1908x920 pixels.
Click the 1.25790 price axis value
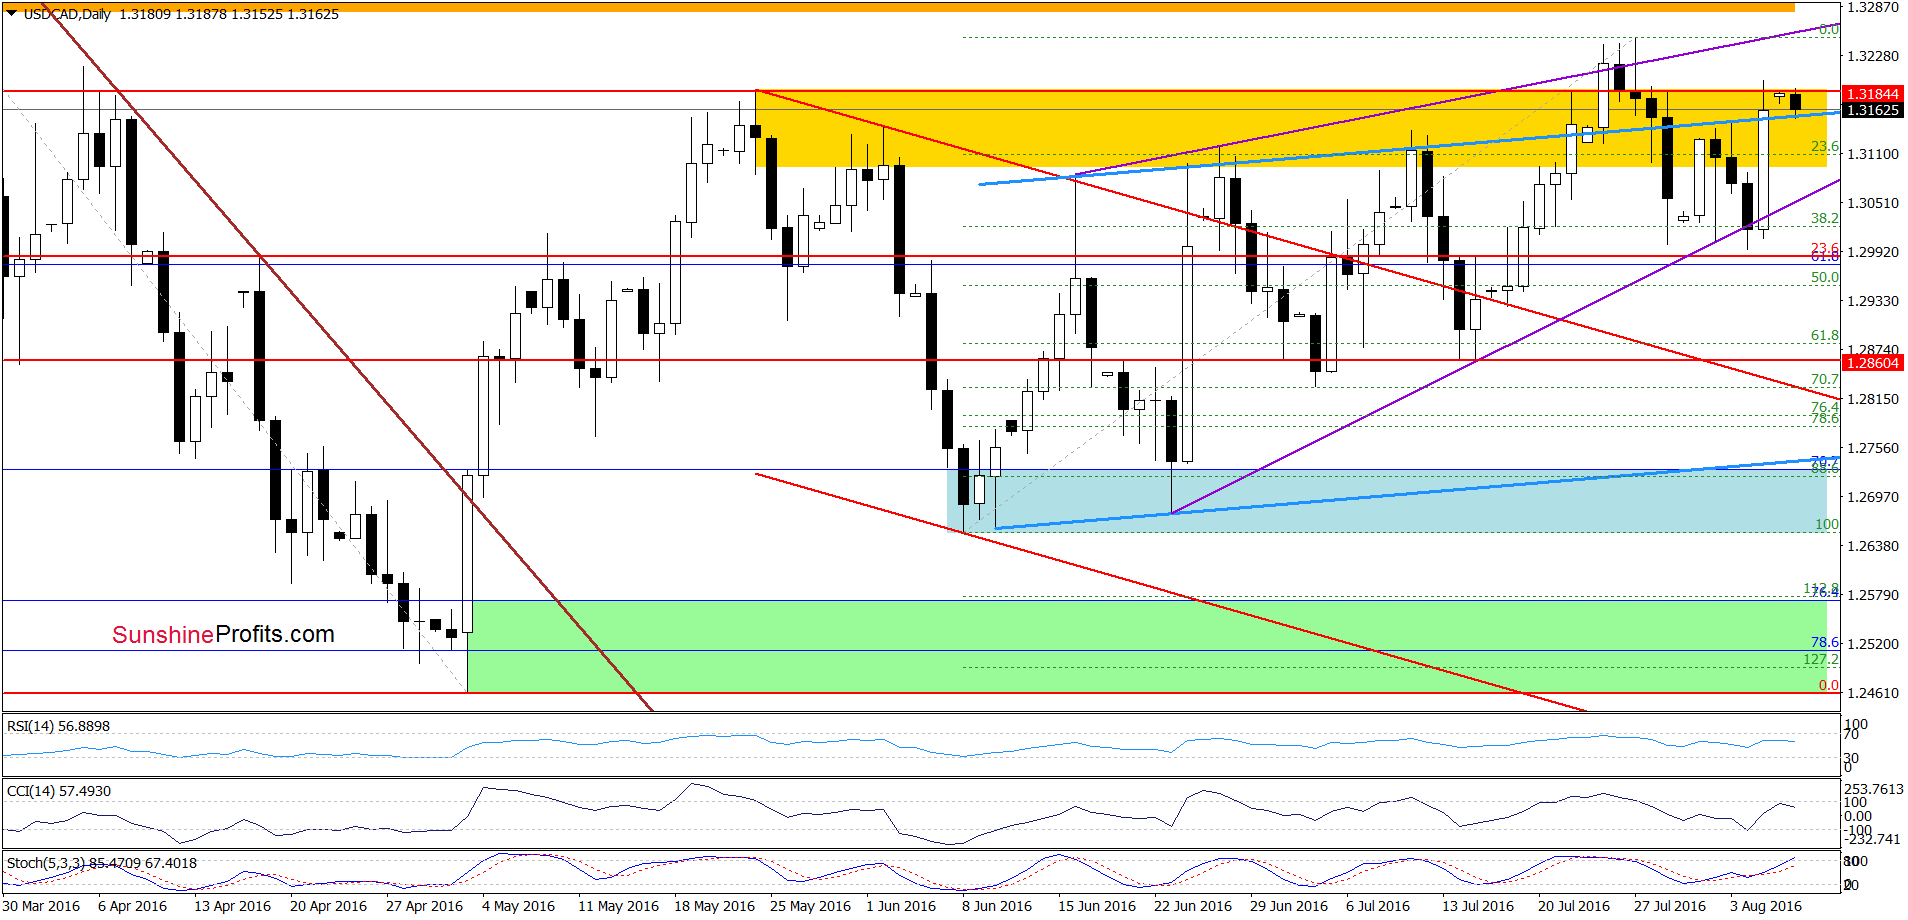pos(1872,595)
